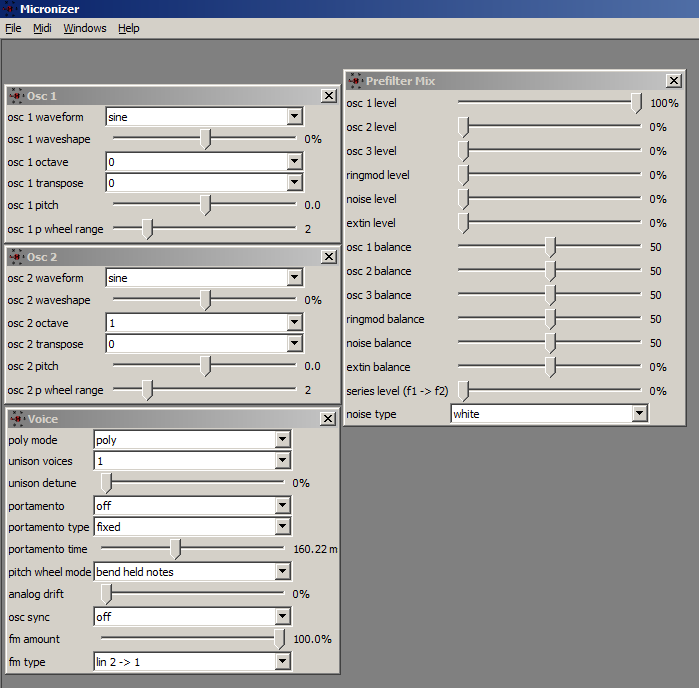Viewport: 699px width, 688px height.
Task: Click the 'analog drift' label
Action: (x=36, y=594)
